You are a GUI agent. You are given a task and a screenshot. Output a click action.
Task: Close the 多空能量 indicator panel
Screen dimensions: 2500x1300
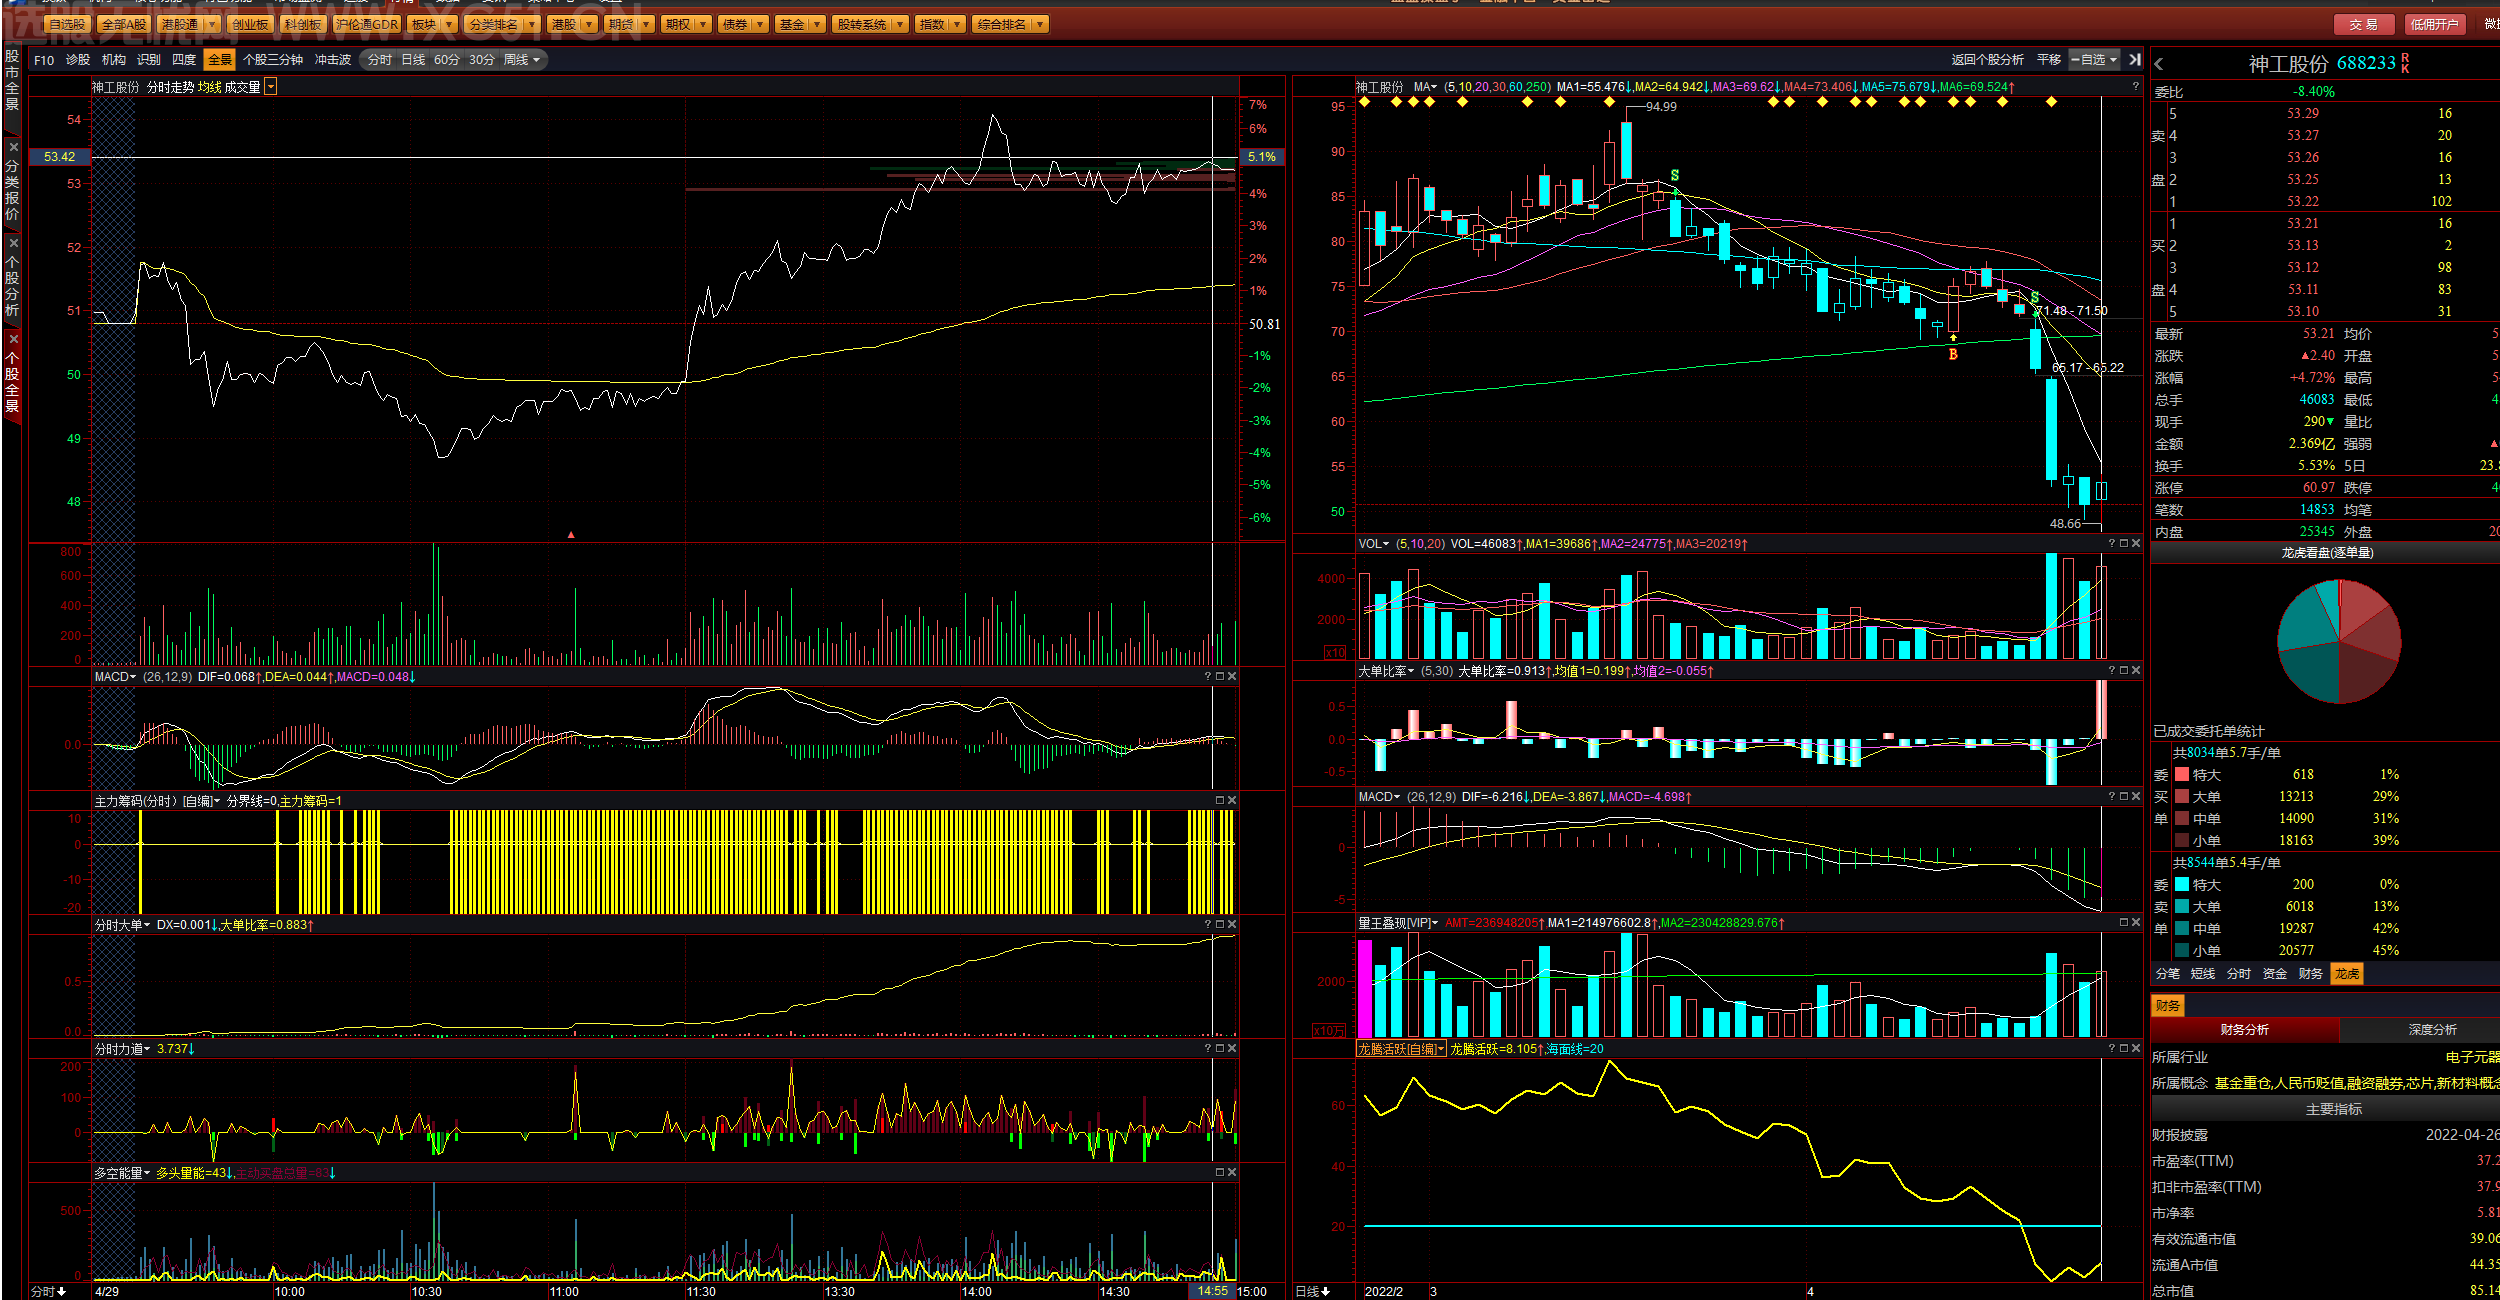point(1232,1173)
